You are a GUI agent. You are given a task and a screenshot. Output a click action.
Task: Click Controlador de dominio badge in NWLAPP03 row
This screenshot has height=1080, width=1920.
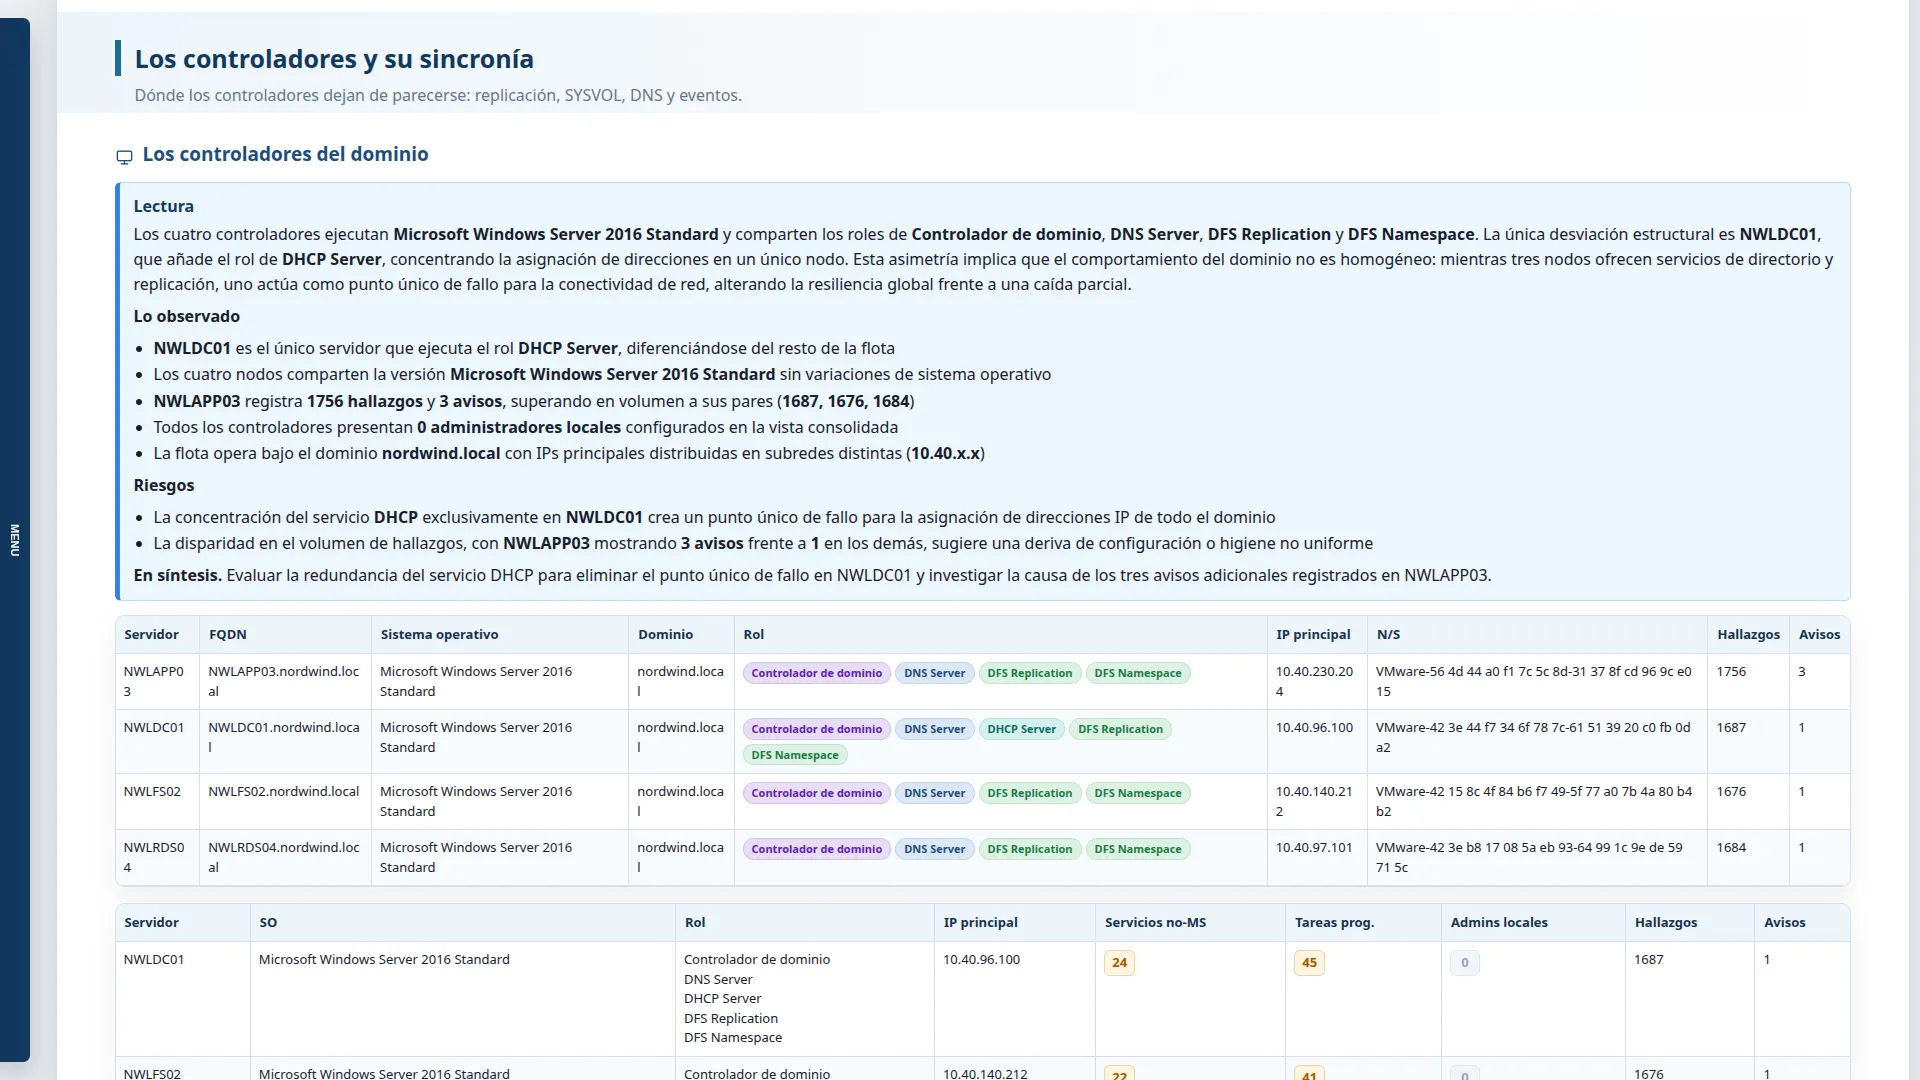click(x=816, y=674)
